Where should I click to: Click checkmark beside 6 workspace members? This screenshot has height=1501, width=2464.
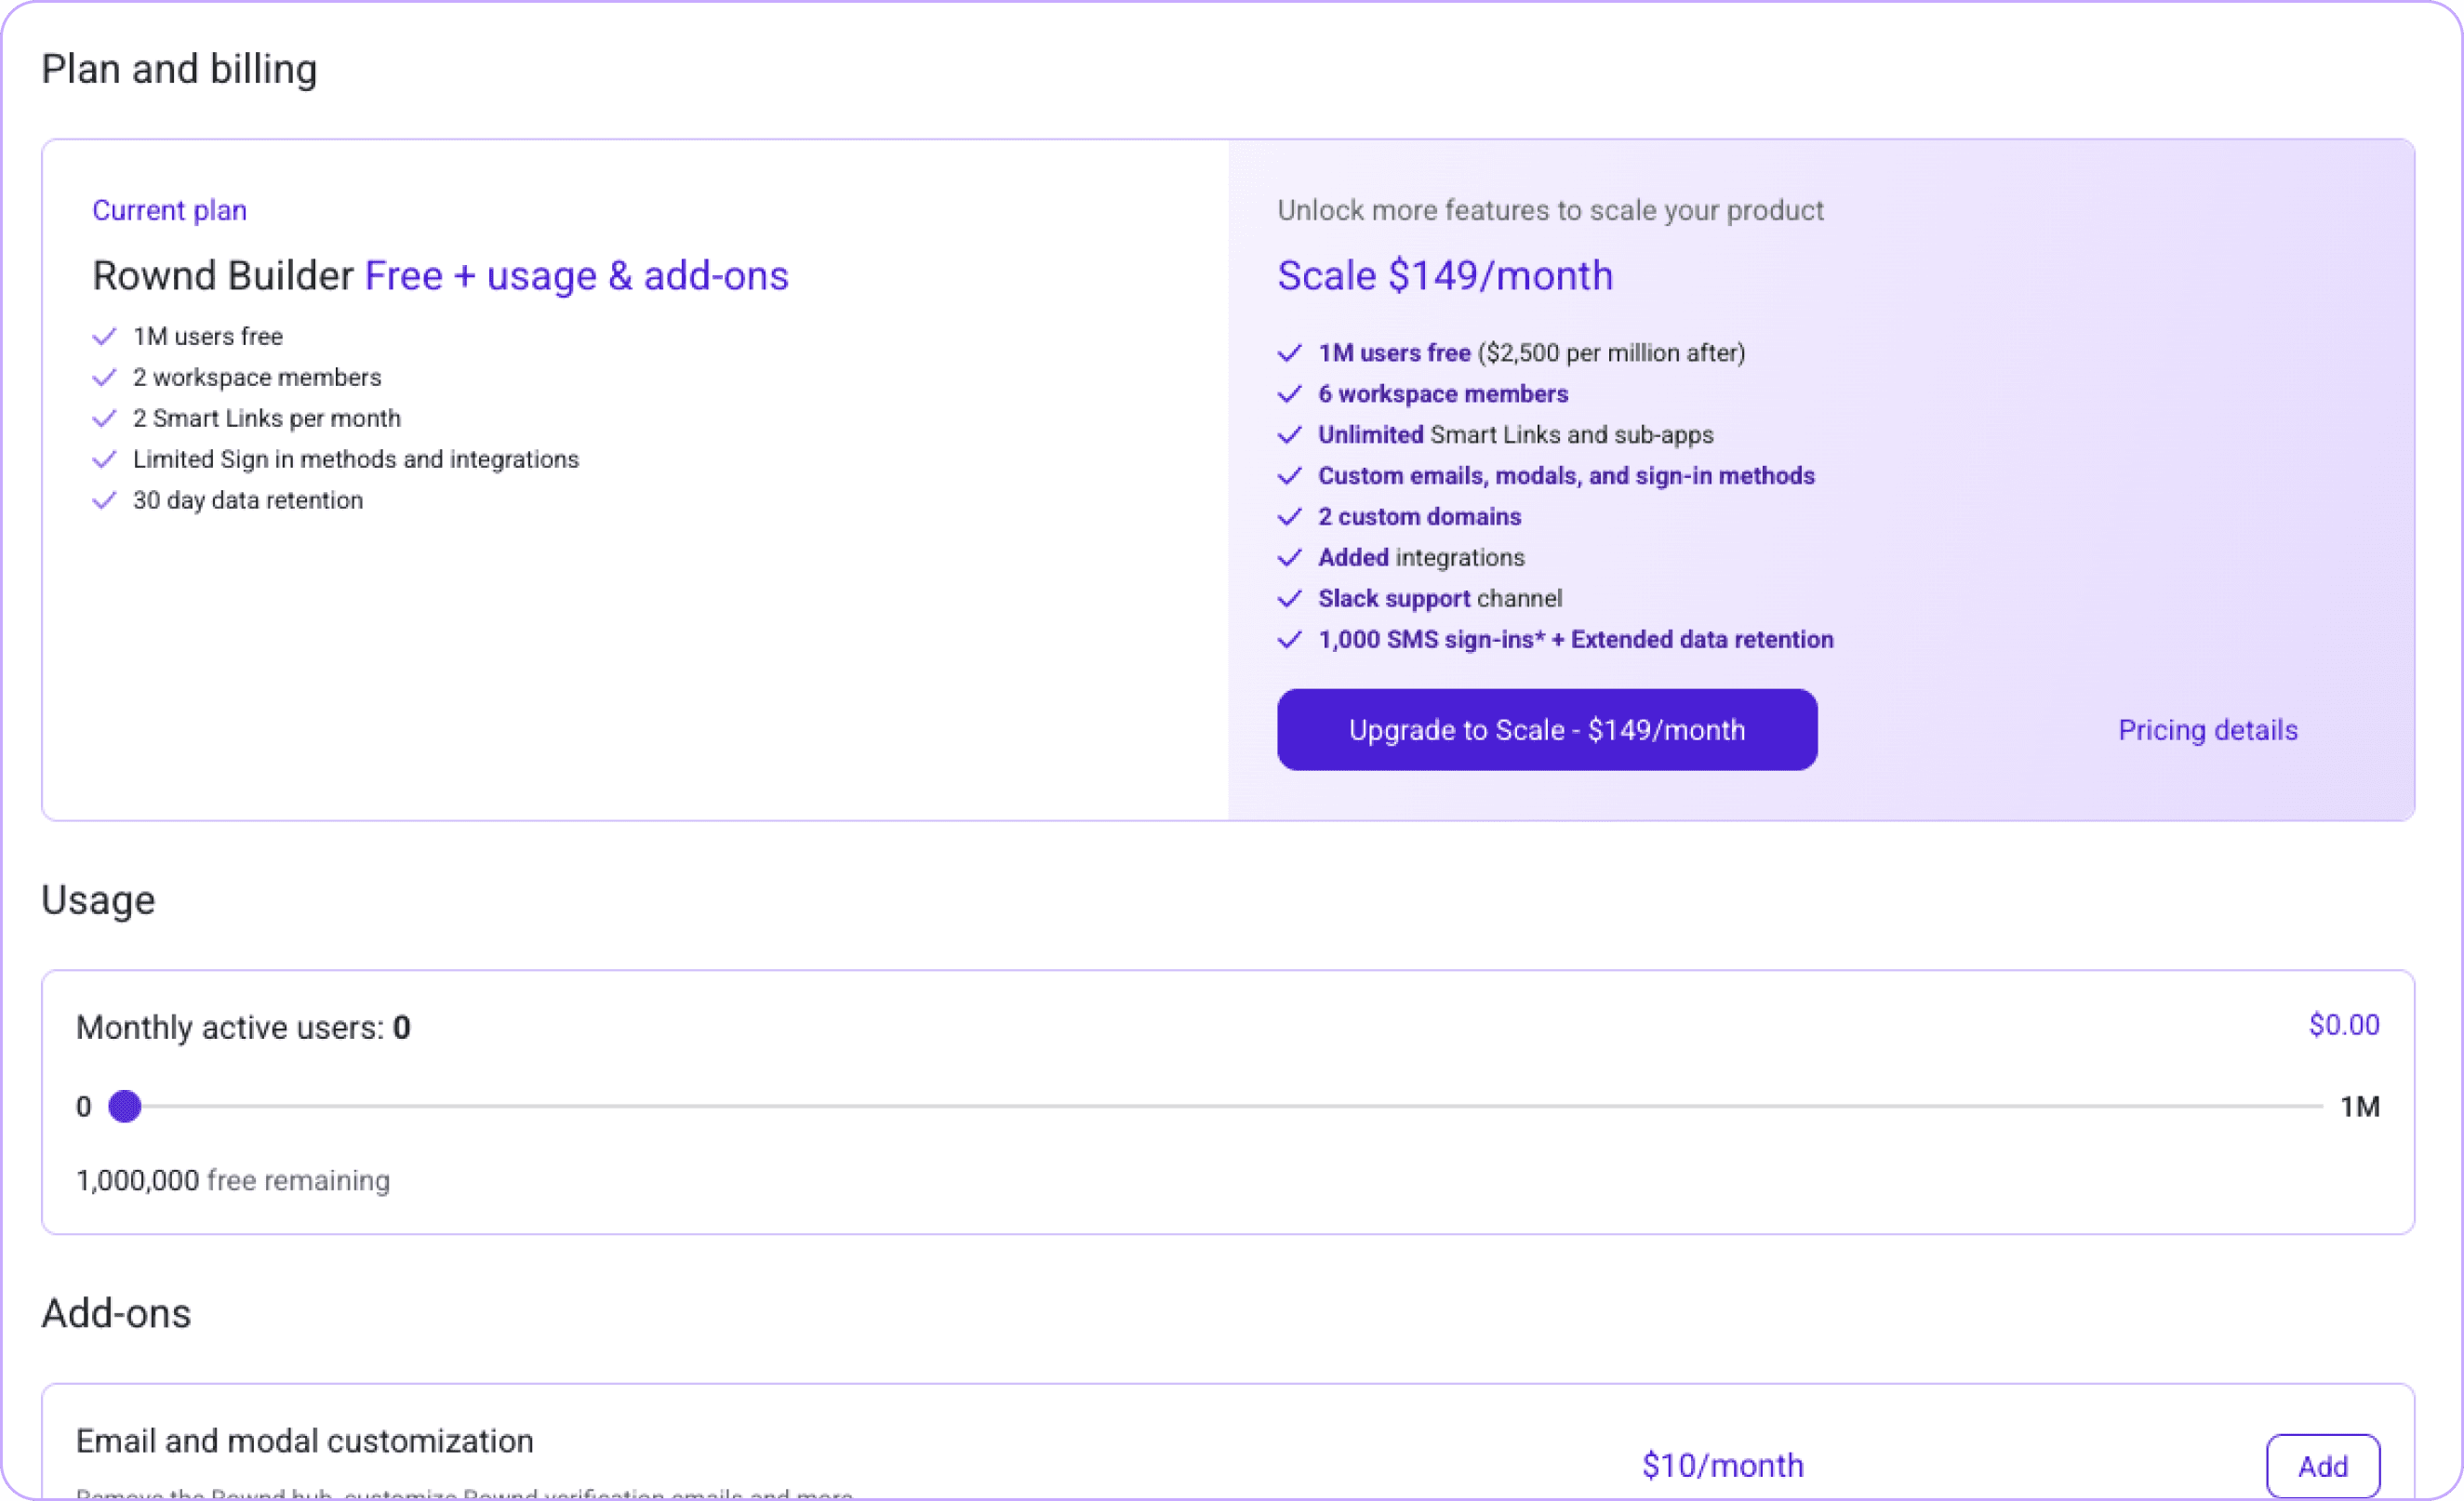(1289, 394)
